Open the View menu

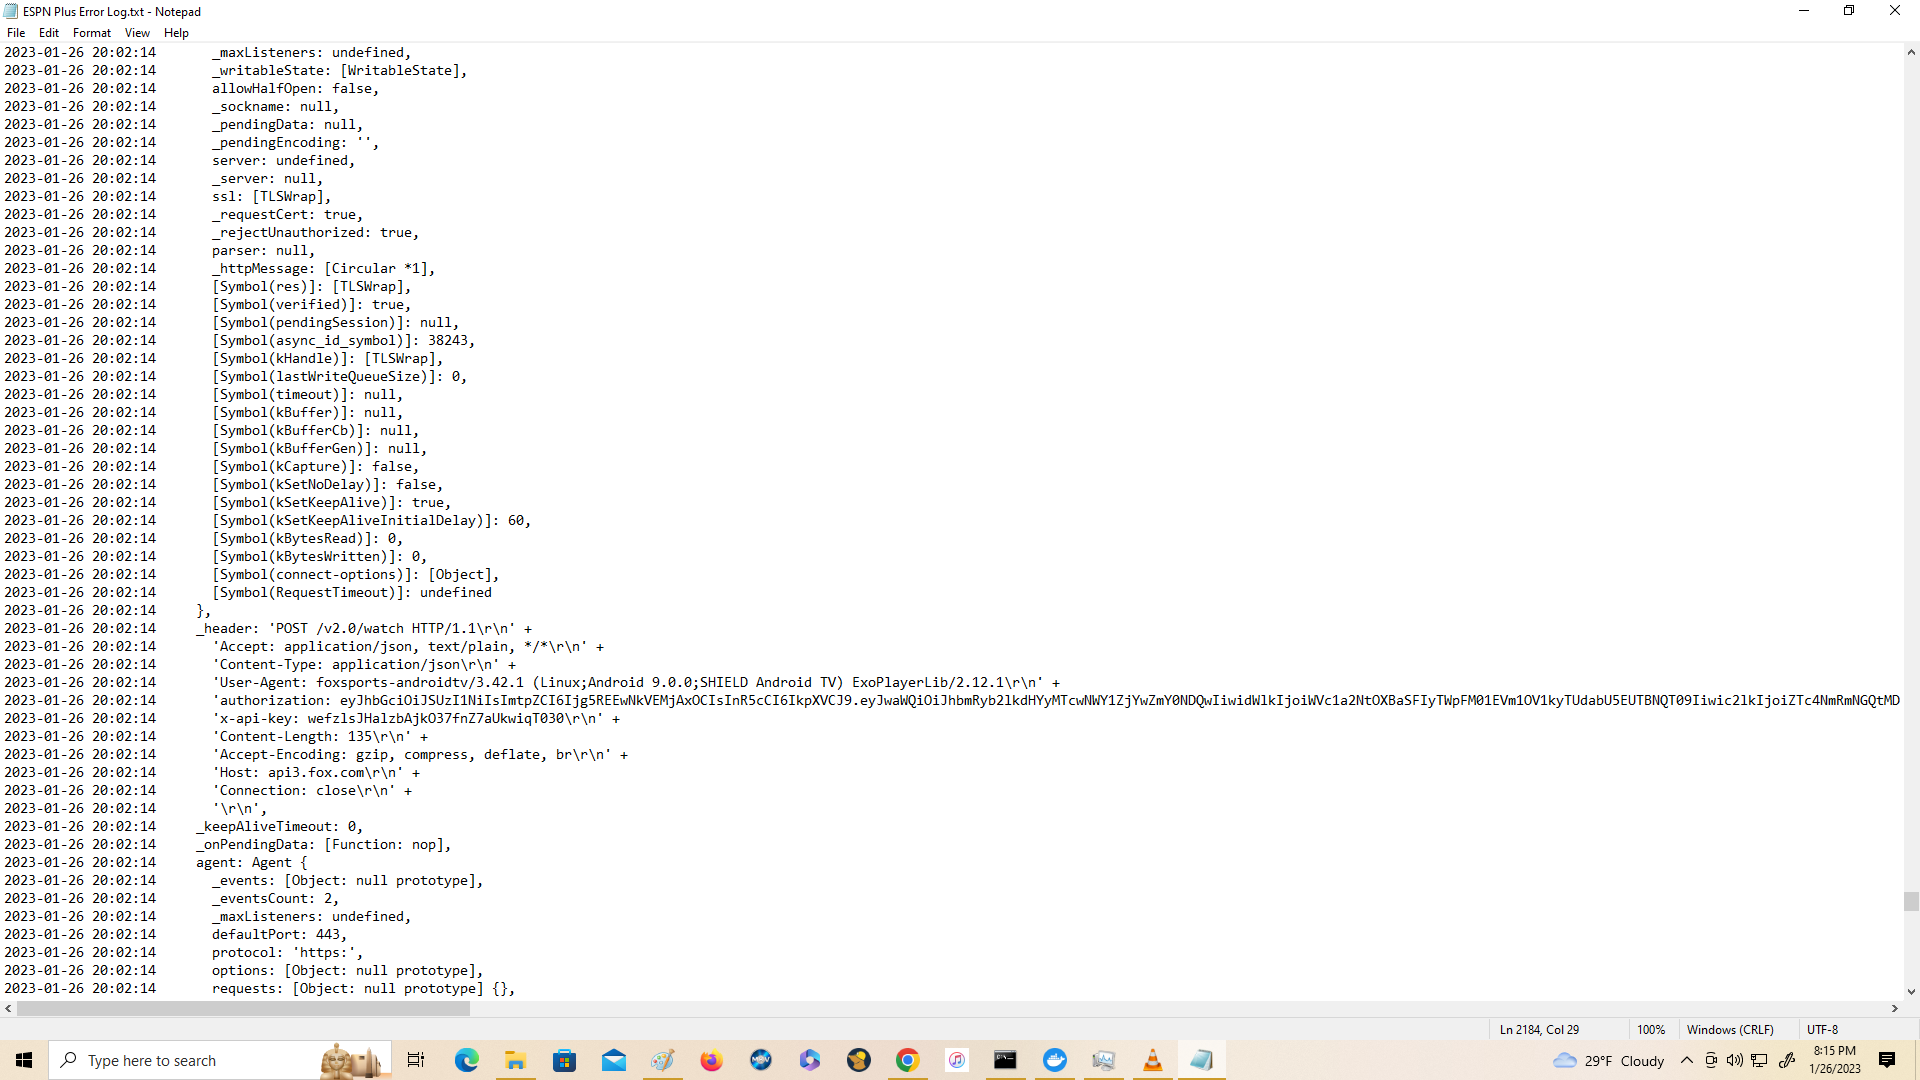point(137,33)
